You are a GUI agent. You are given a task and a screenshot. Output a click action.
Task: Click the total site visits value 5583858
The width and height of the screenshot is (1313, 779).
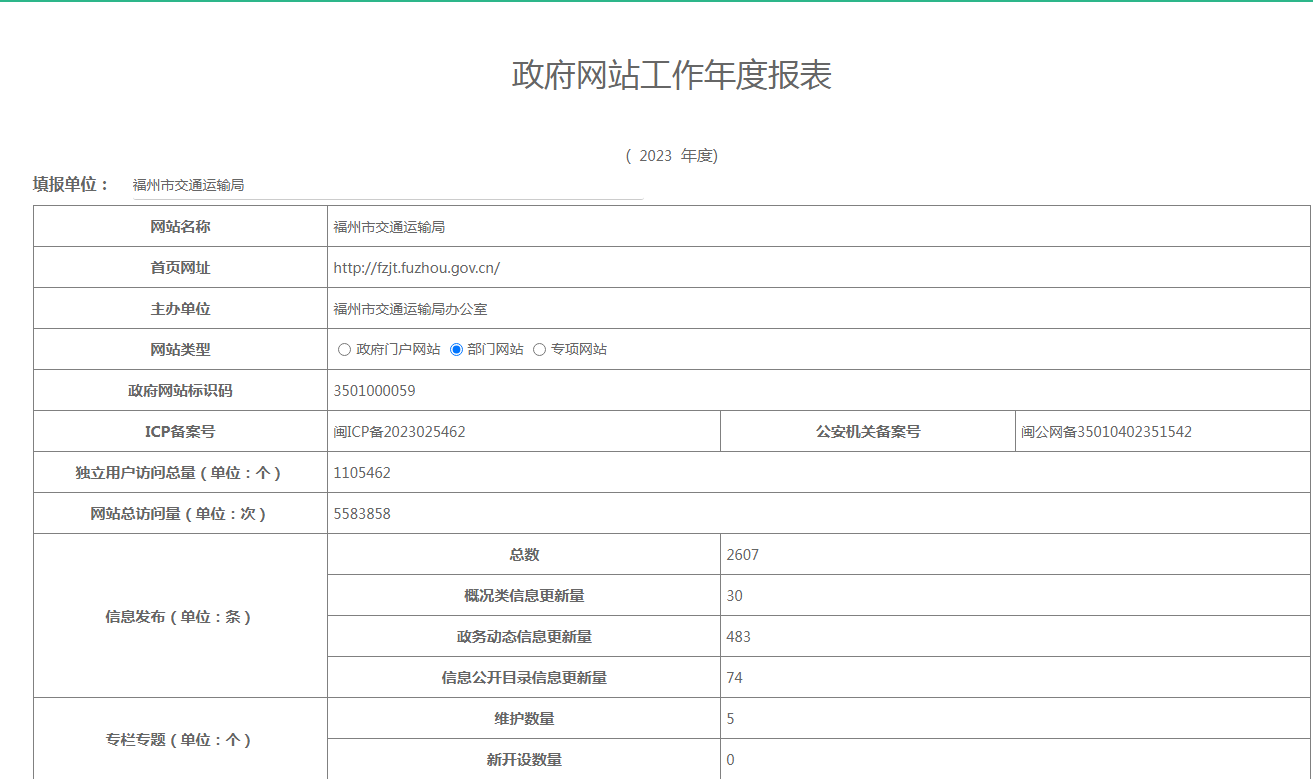click(x=362, y=514)
